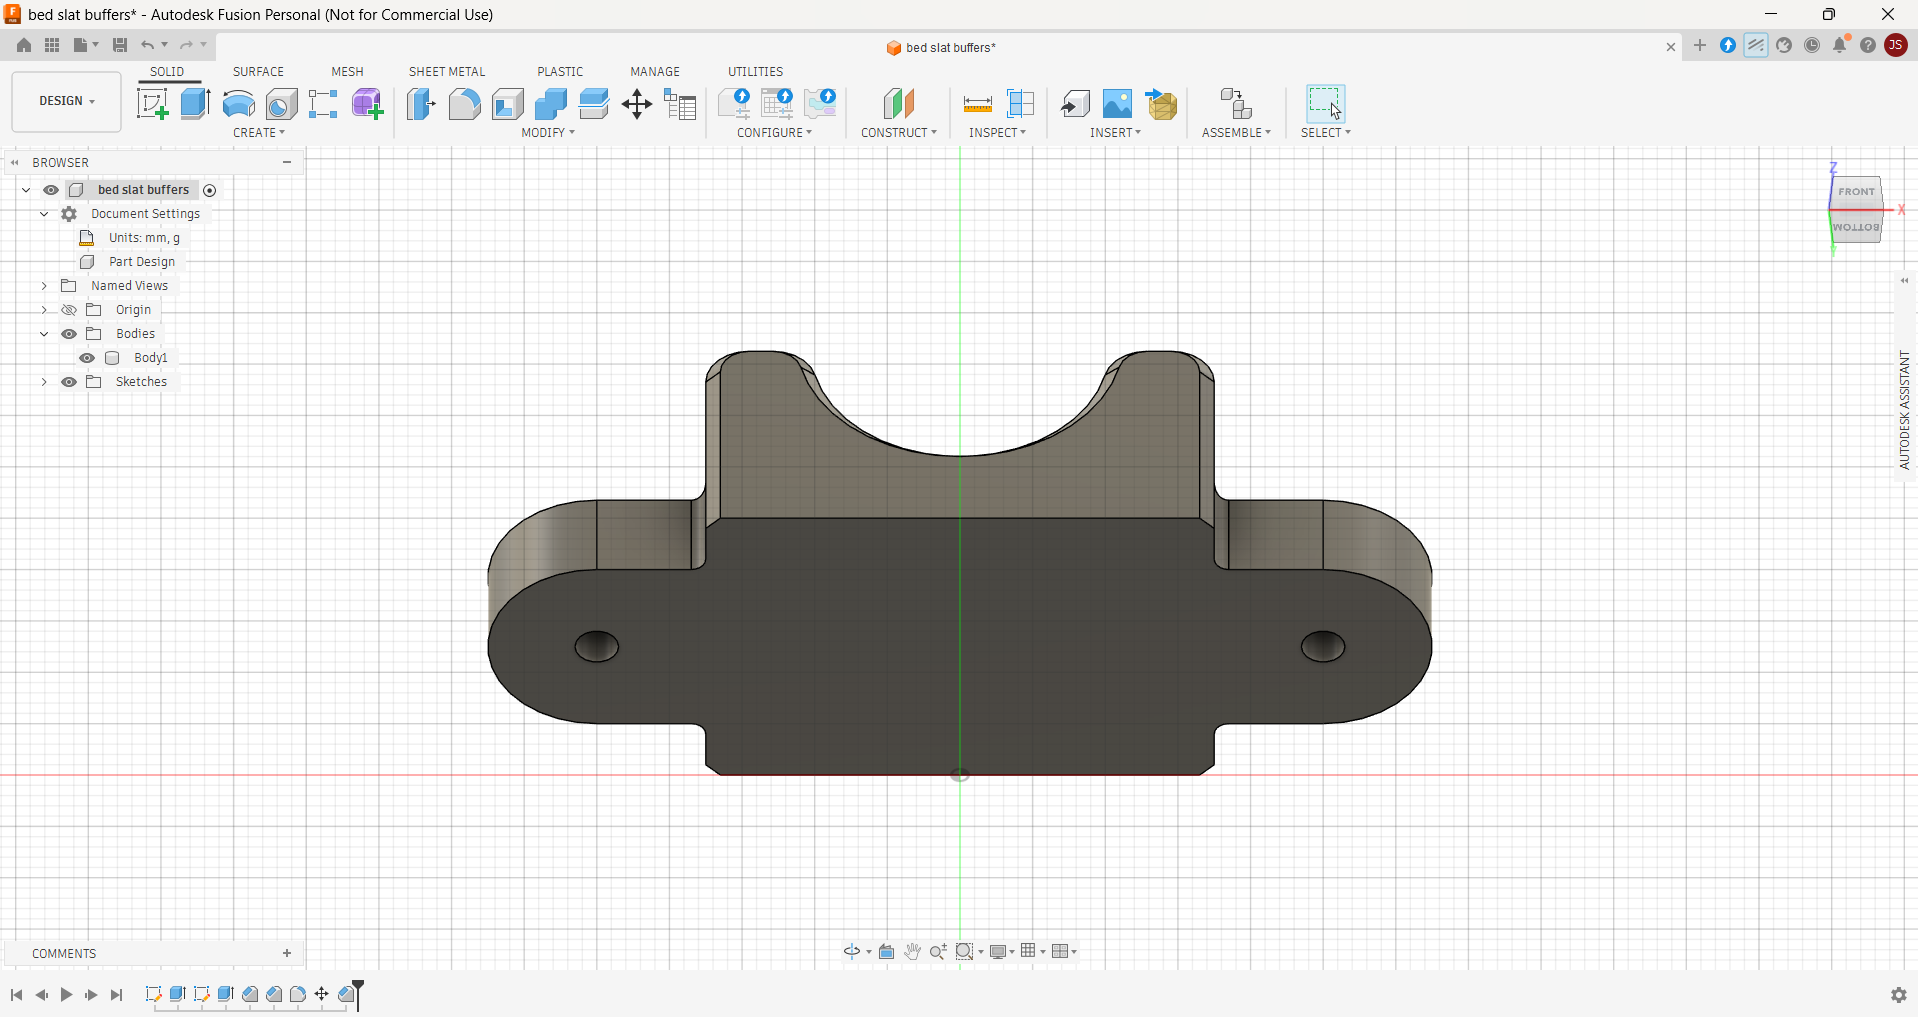Minimize the Browser panel
Screen dimensions: 1918x1017
[287, 162]
